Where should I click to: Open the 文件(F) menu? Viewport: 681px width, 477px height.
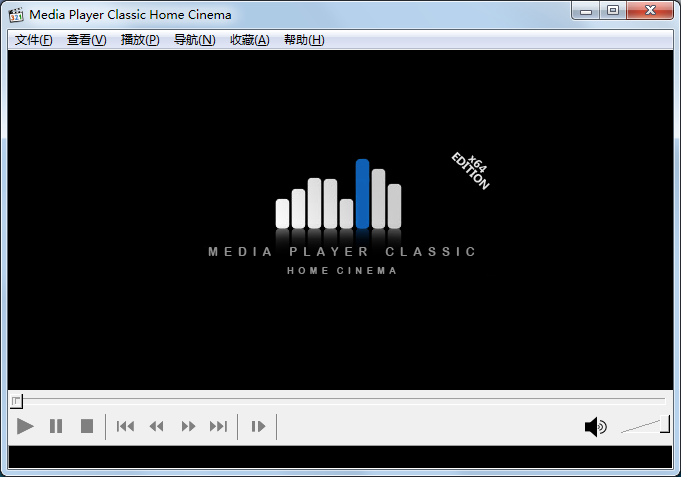click(33, 40)
